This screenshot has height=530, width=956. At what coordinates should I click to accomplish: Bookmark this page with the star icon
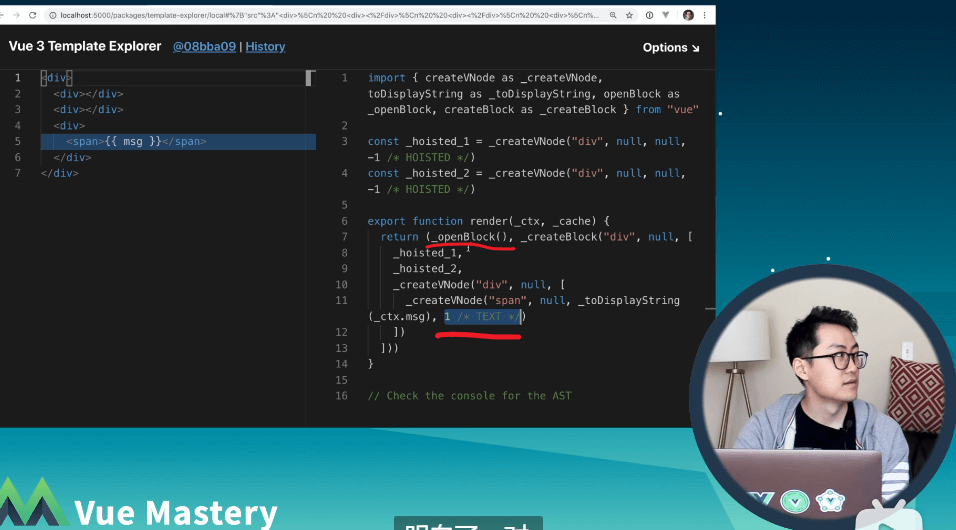click(x=629, y=15)
